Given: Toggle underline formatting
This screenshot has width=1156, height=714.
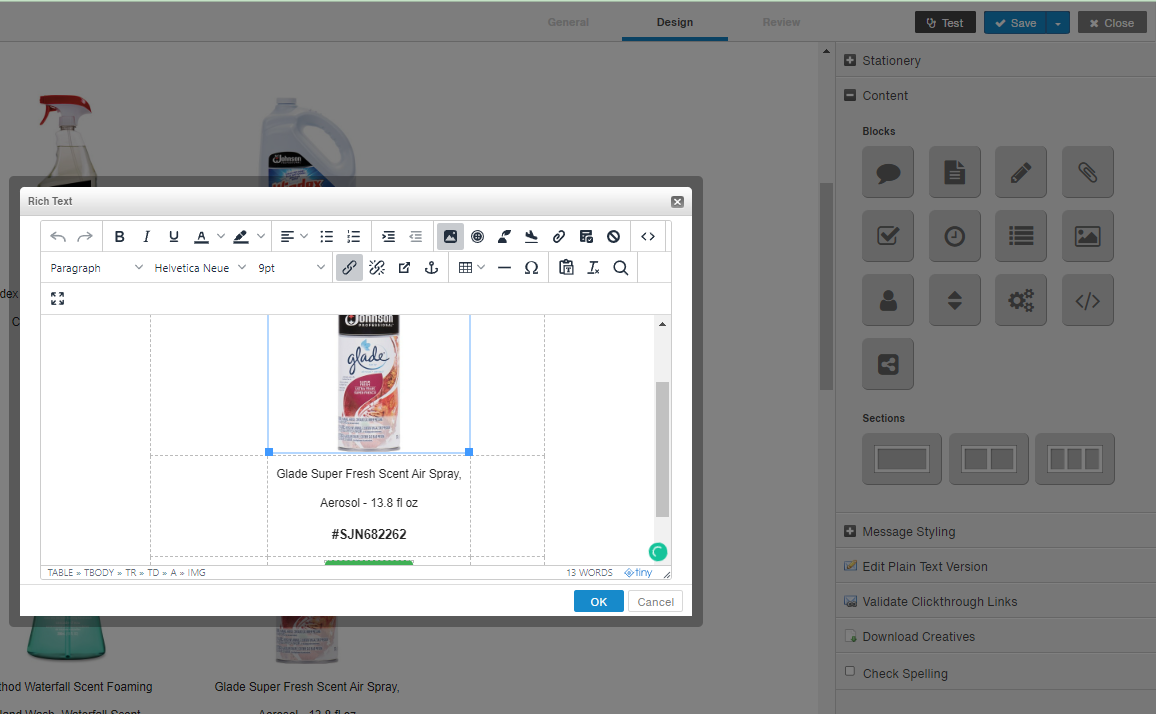Looking at the screenshot, I should [x=173, y=237].
